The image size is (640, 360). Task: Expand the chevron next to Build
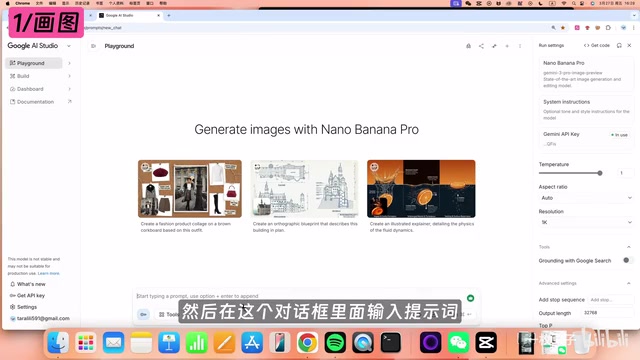[69, 76]
